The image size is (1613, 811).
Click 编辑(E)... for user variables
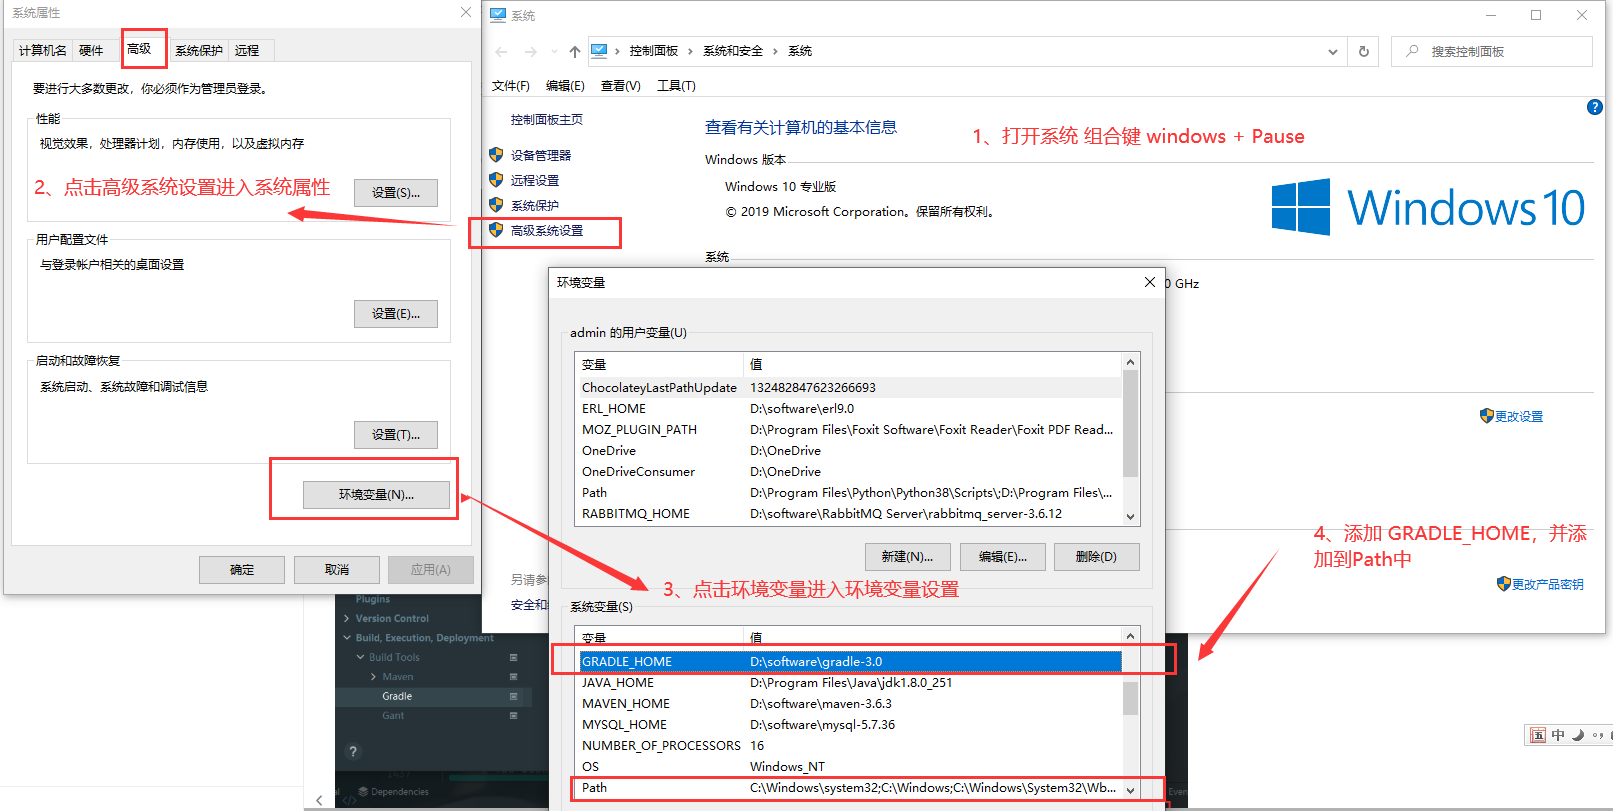(x=1002, y=557)
